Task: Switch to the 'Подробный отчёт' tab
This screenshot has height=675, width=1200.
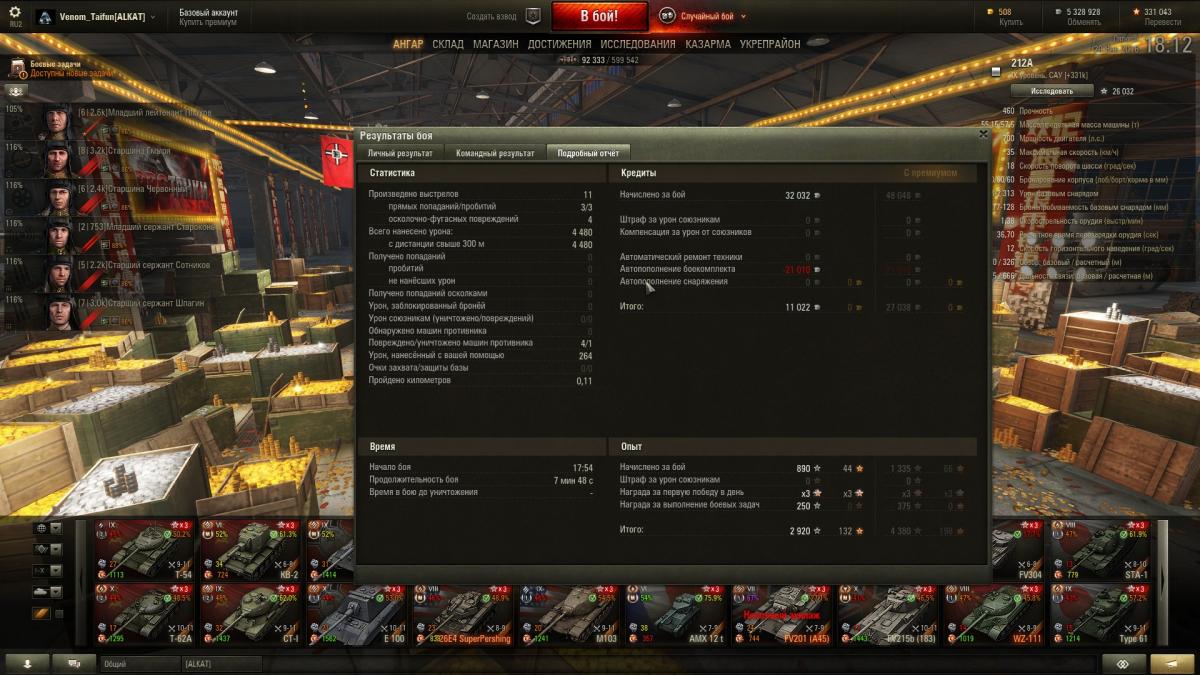Action: (x=588, y=153)
